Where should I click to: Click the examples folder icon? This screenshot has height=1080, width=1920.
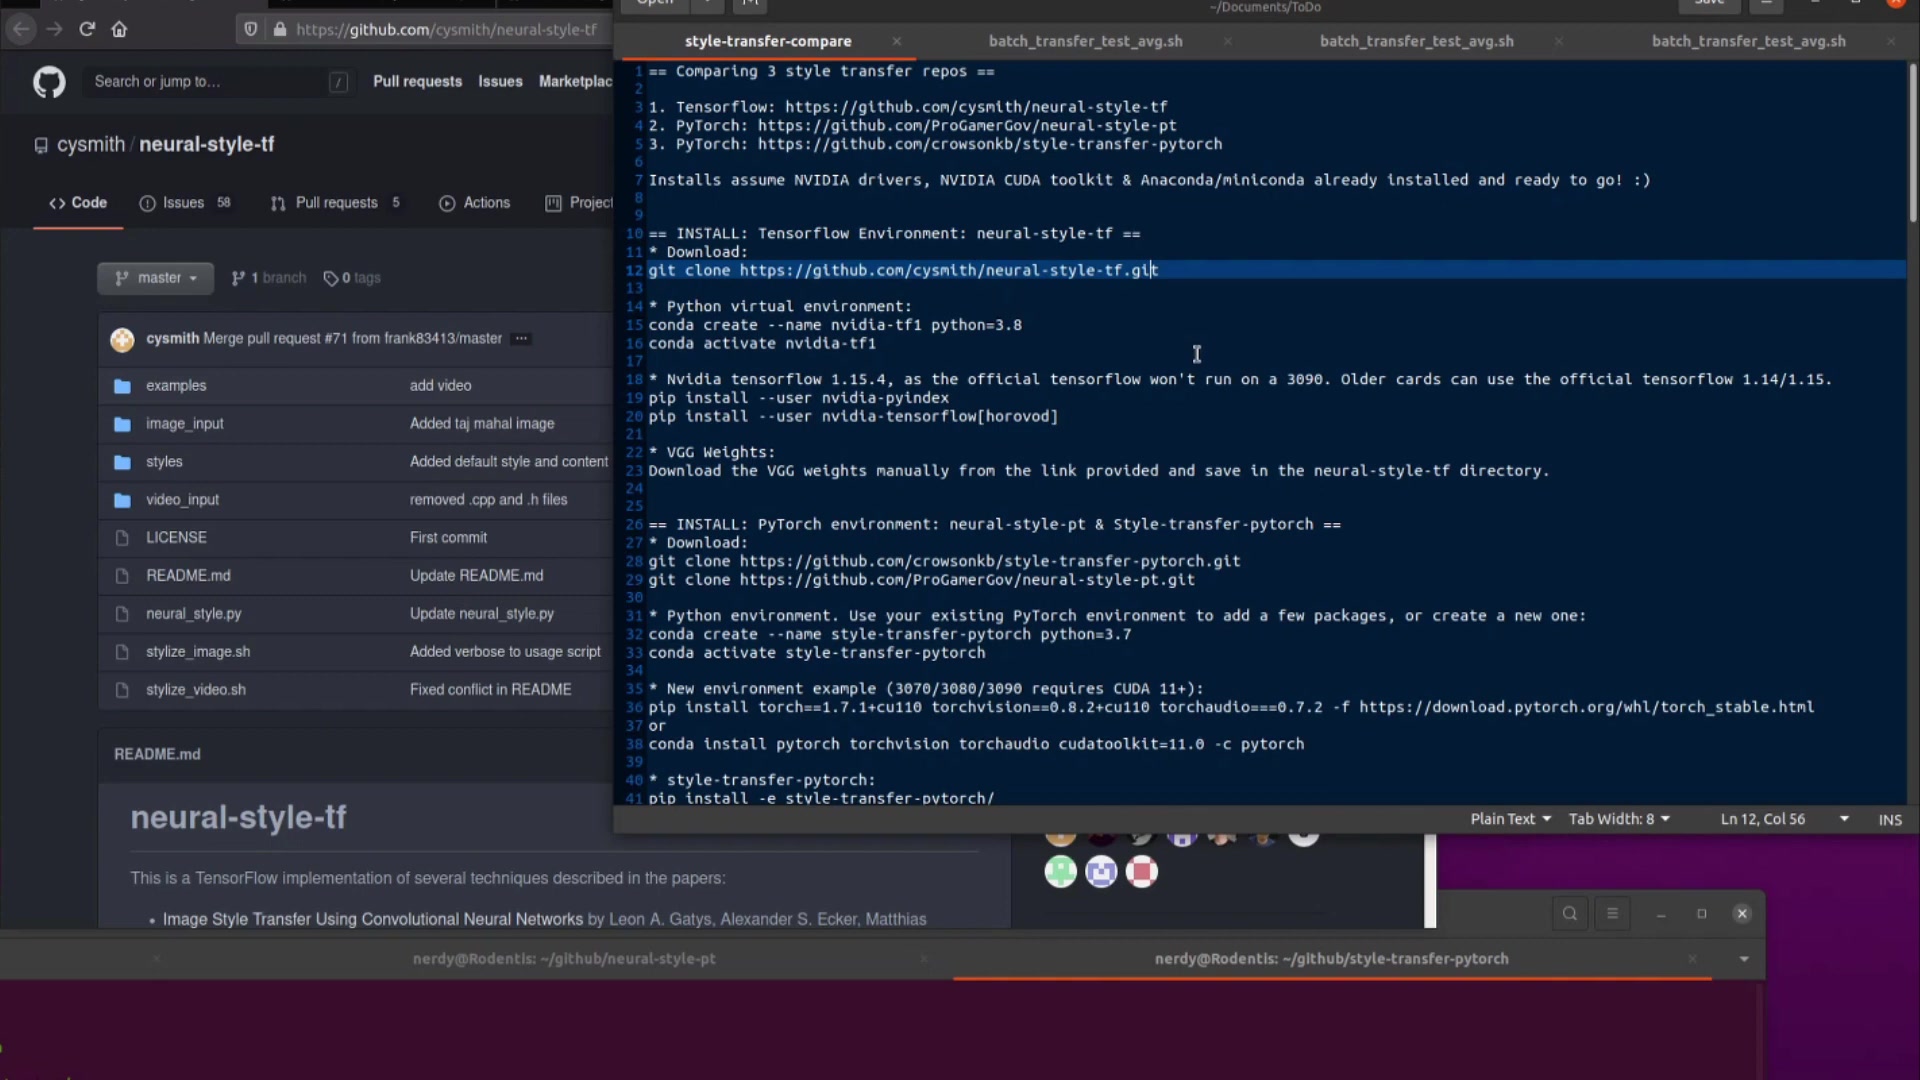click(x=122, y=386)
